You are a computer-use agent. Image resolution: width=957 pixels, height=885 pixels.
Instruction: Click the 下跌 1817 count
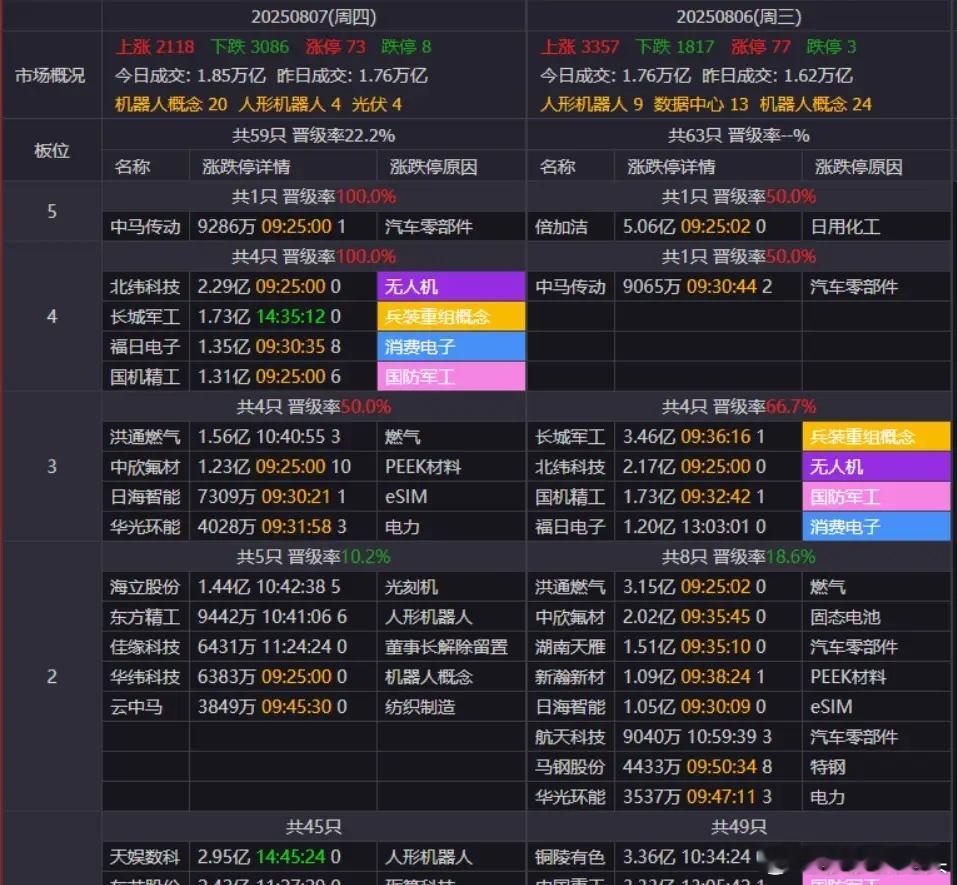(x=674, y=47)
